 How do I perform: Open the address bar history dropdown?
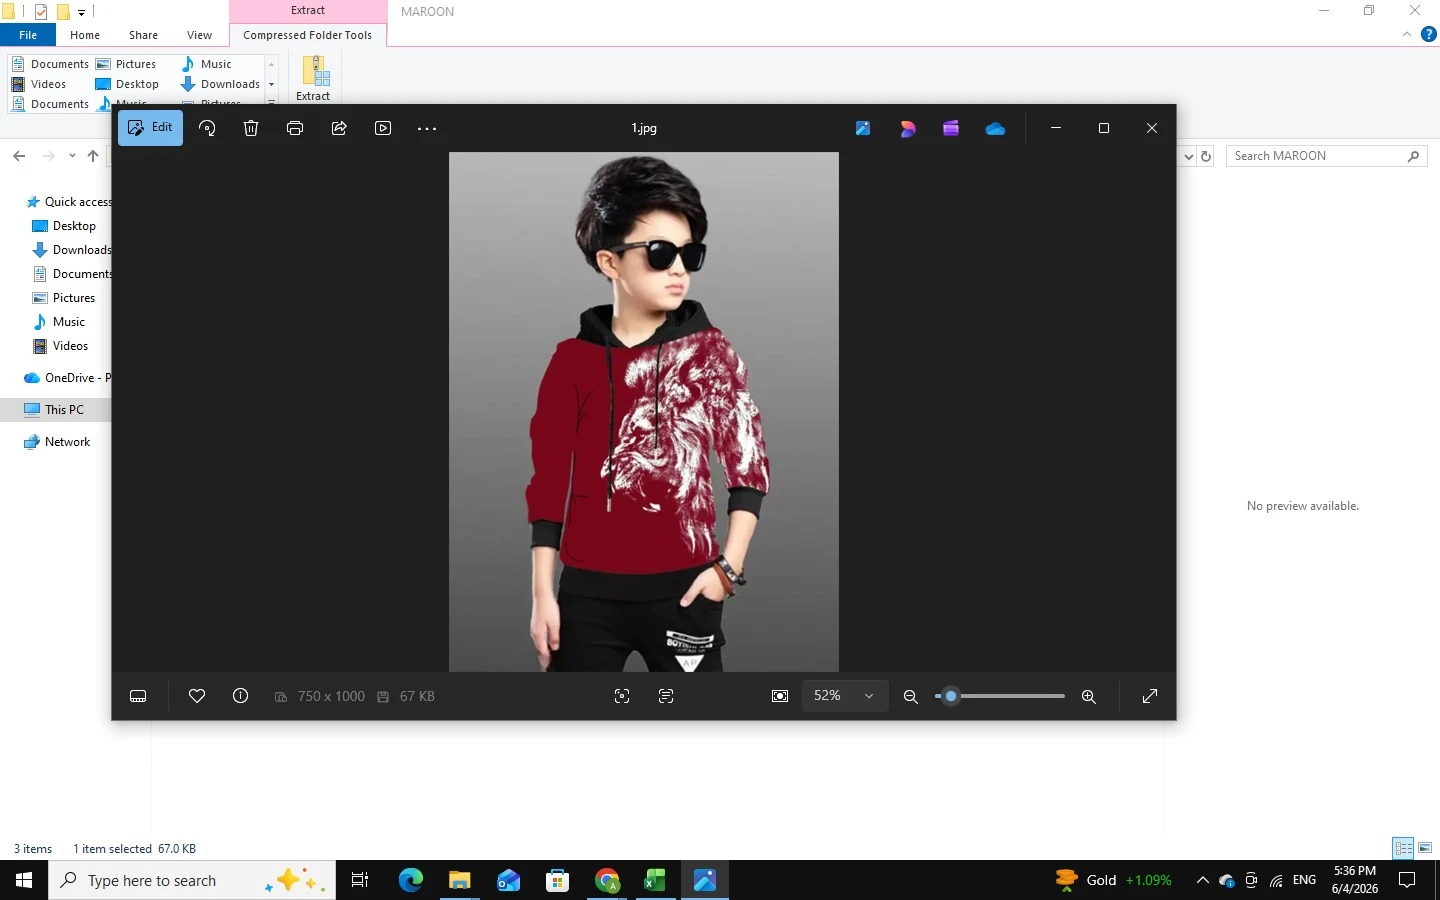coord(1188,156)
